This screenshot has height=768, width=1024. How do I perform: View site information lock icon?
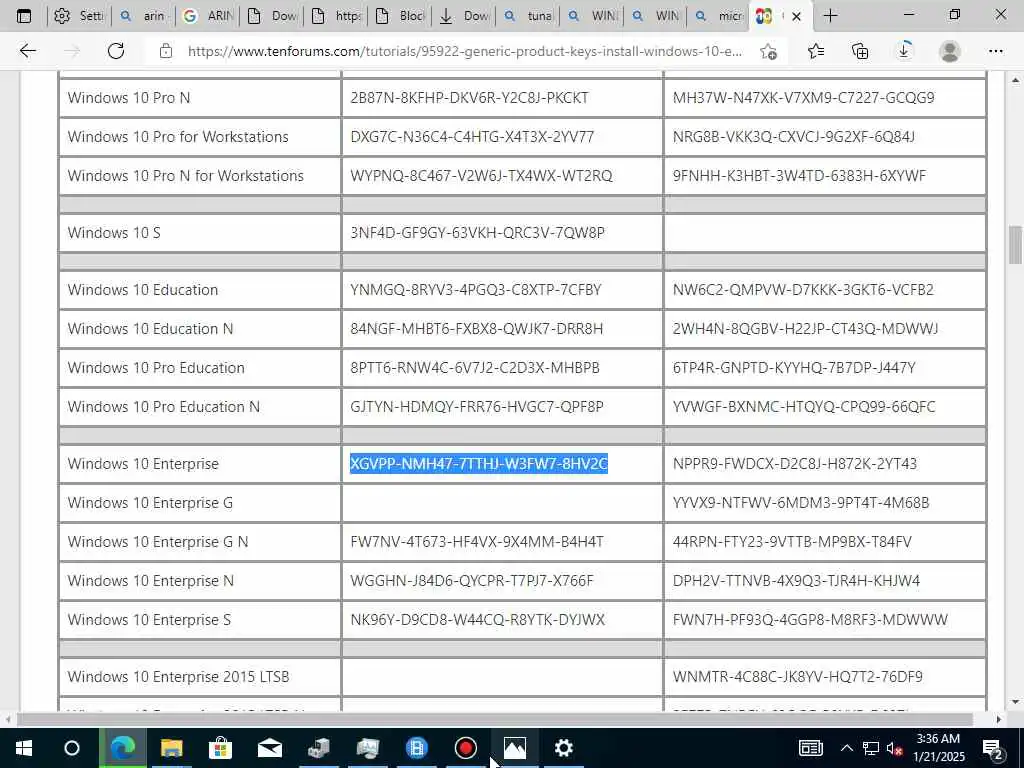coord(166,51)
